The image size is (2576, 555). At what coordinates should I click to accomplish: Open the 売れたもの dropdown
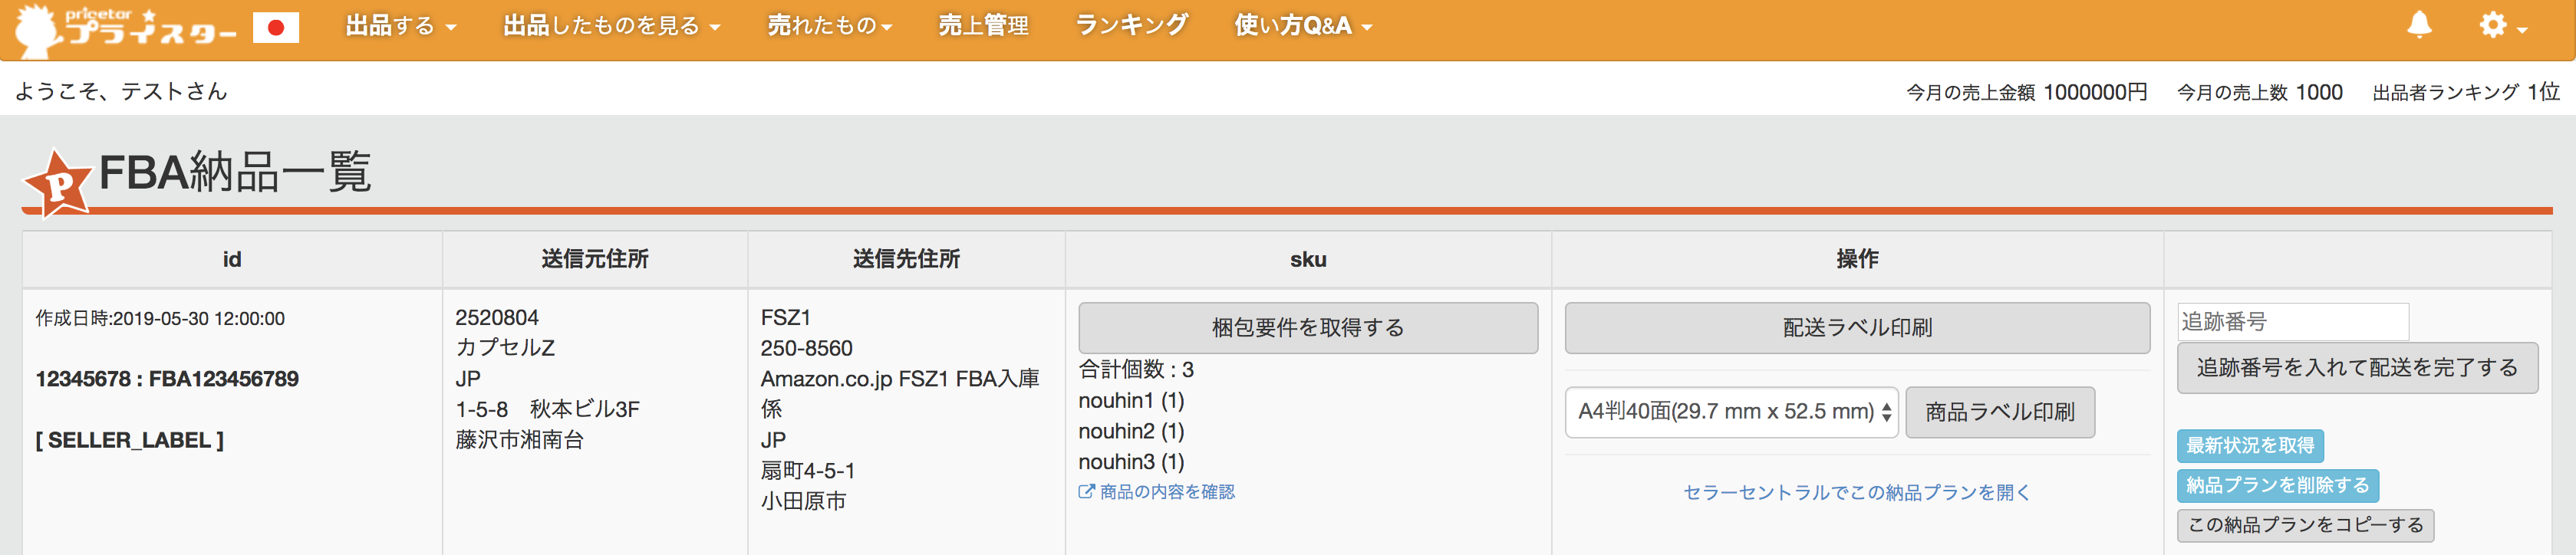(830, 26)
